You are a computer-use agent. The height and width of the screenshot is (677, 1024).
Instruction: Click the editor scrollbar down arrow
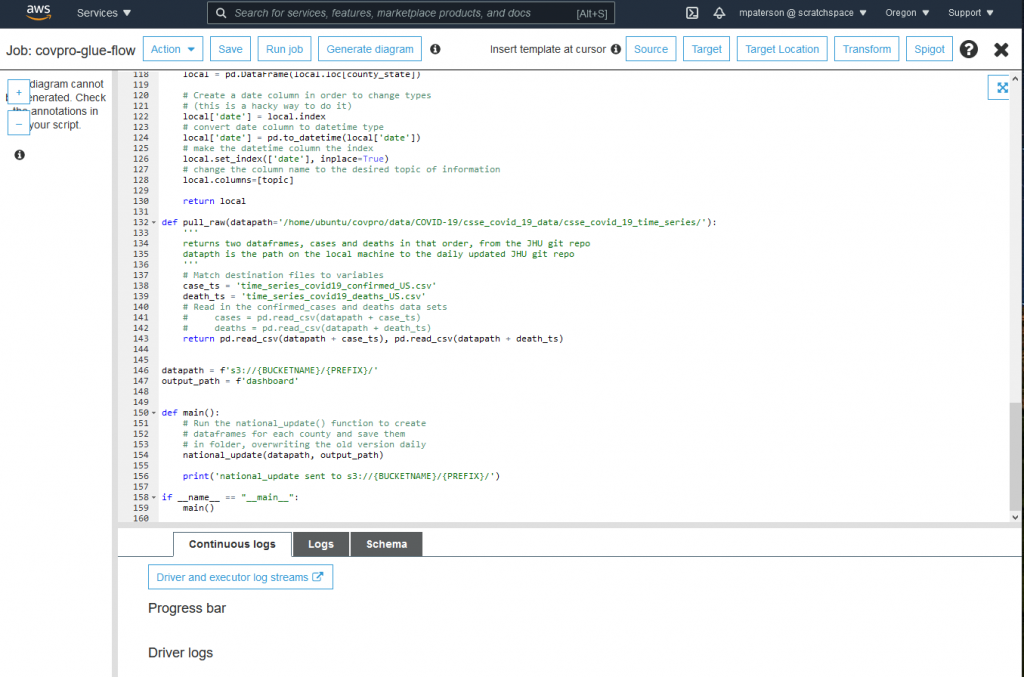(x=1014, y=517)
